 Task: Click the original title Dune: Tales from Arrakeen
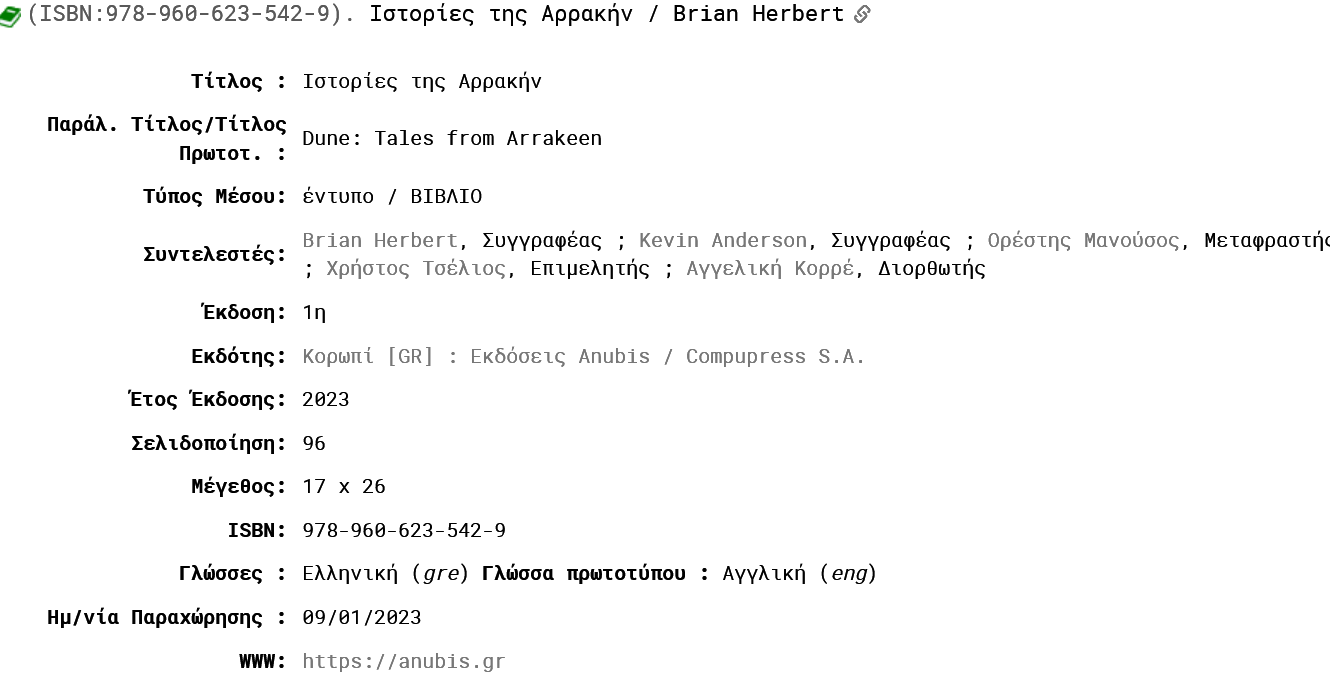tap(452, 138)
